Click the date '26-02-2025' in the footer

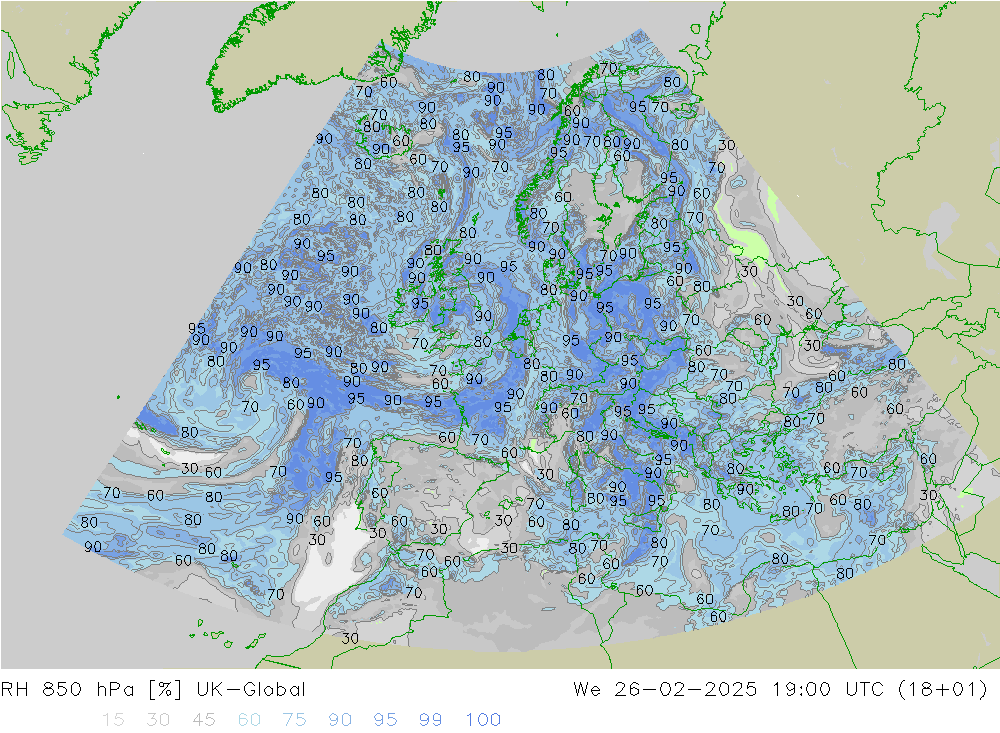click(x=686, y=690)
